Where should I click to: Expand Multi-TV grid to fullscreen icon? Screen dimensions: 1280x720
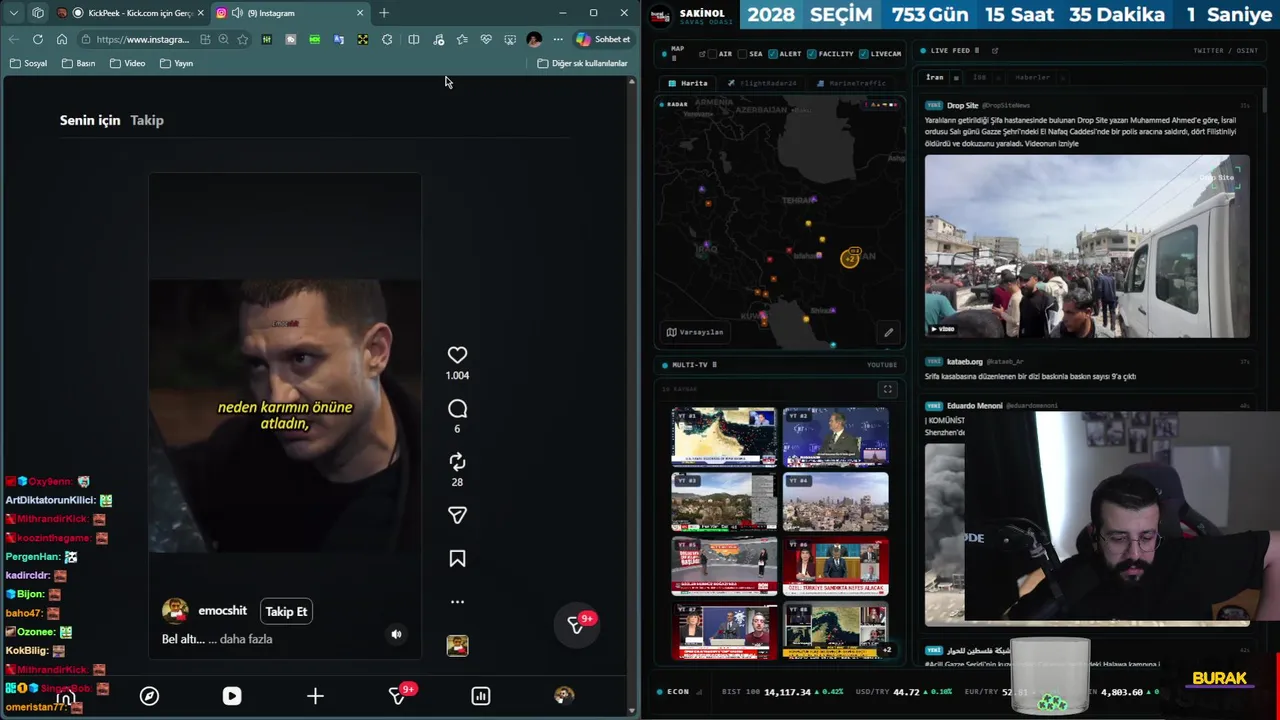click(x=887, y=389)
